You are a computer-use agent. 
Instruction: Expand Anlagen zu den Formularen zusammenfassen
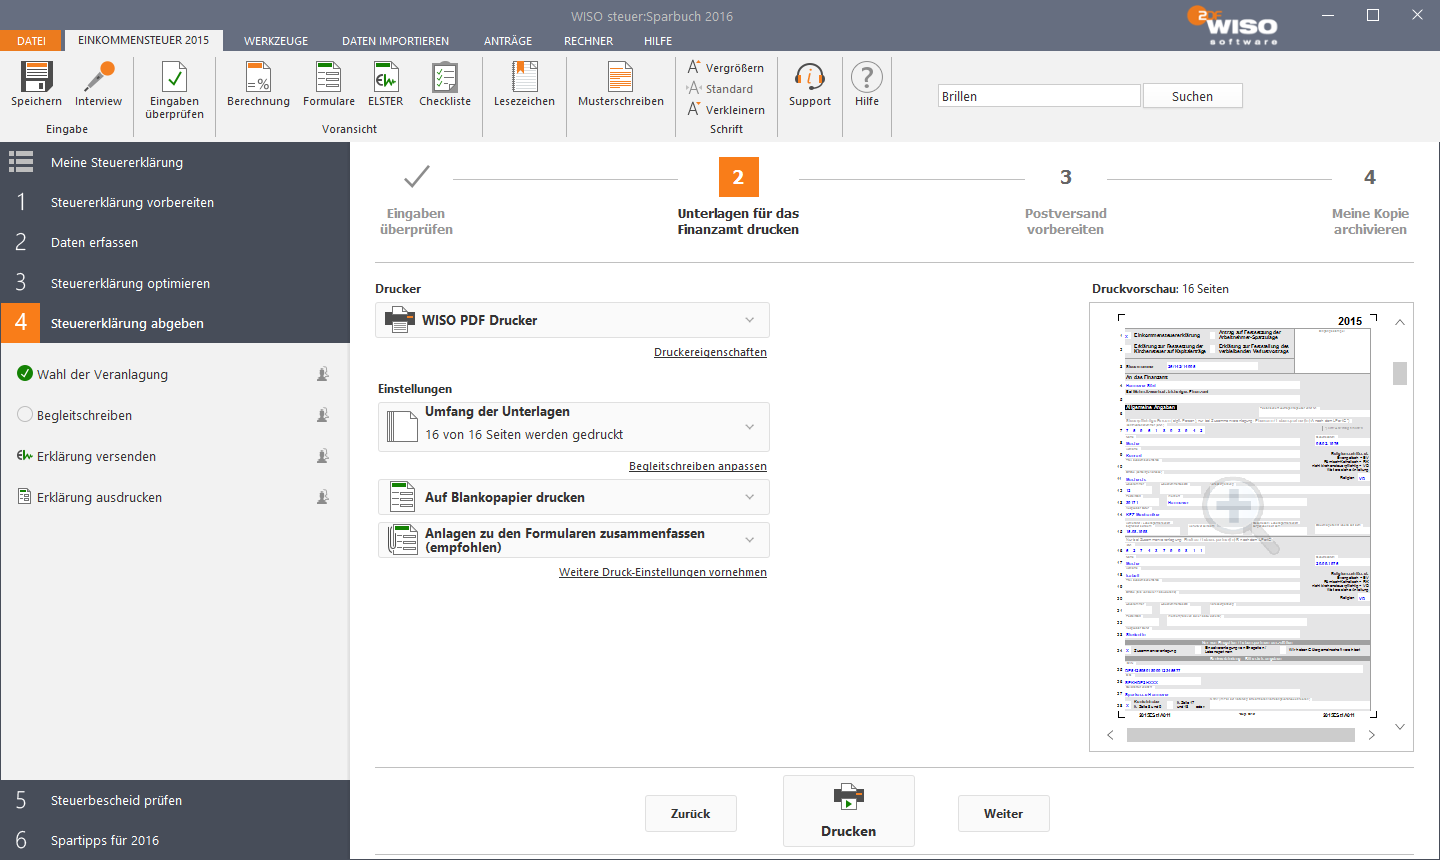[x=573, y=540]
